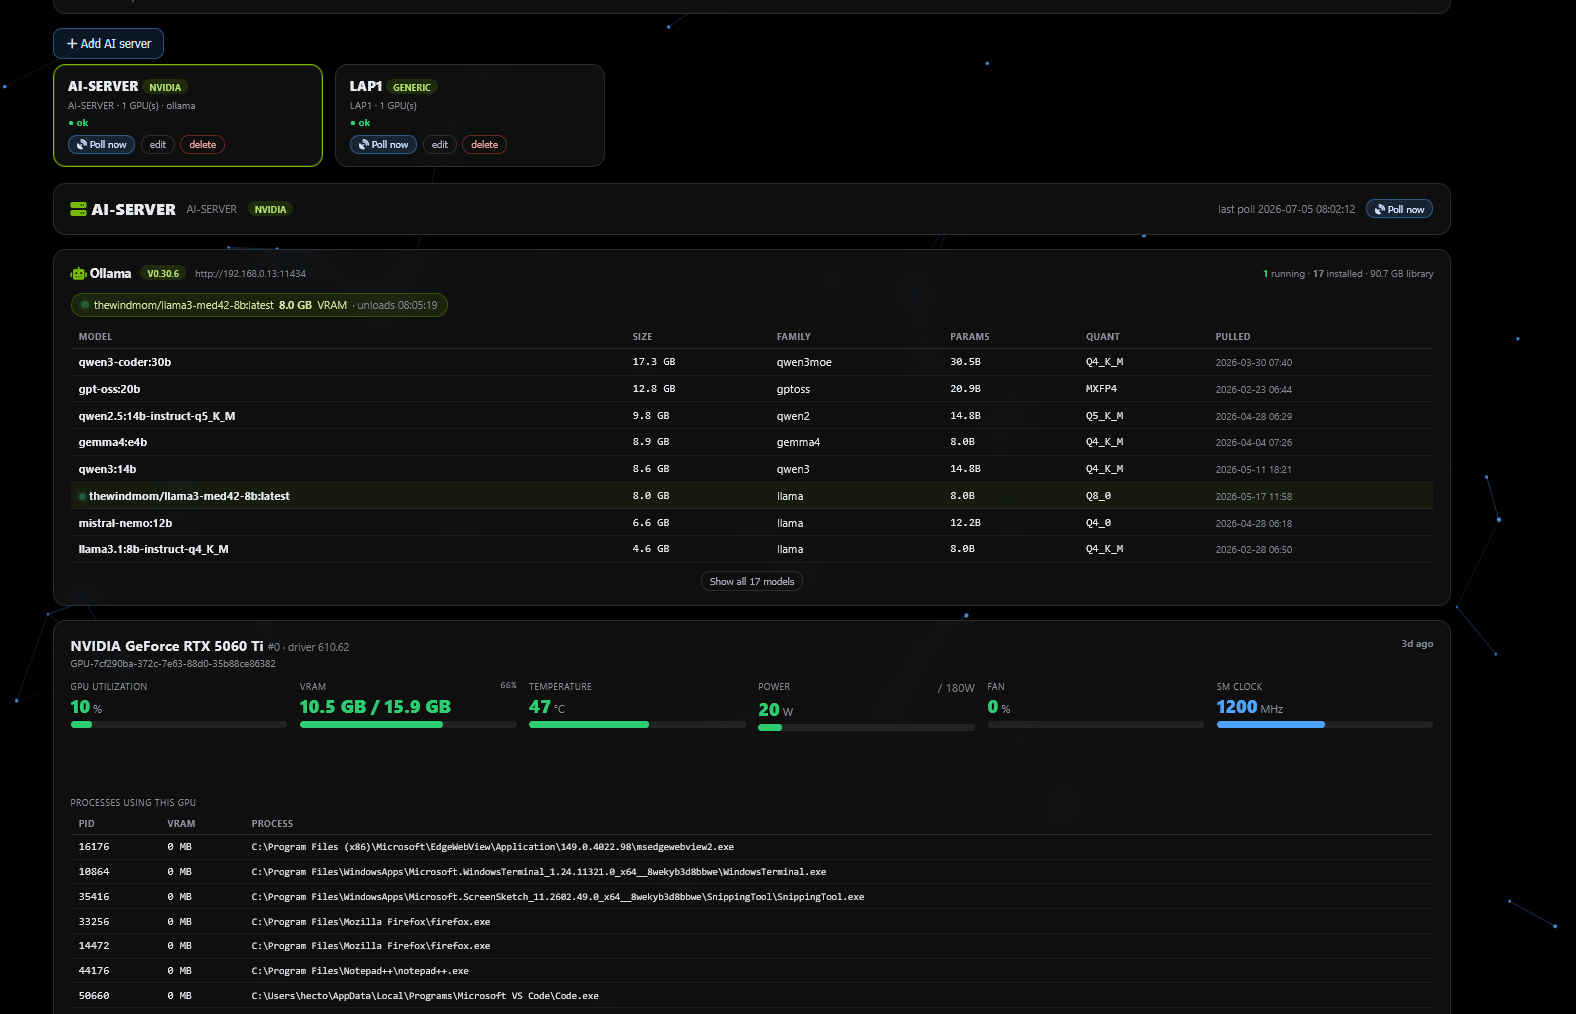
Task: Delete the LAP1 server entry
Action: (485, 145)
